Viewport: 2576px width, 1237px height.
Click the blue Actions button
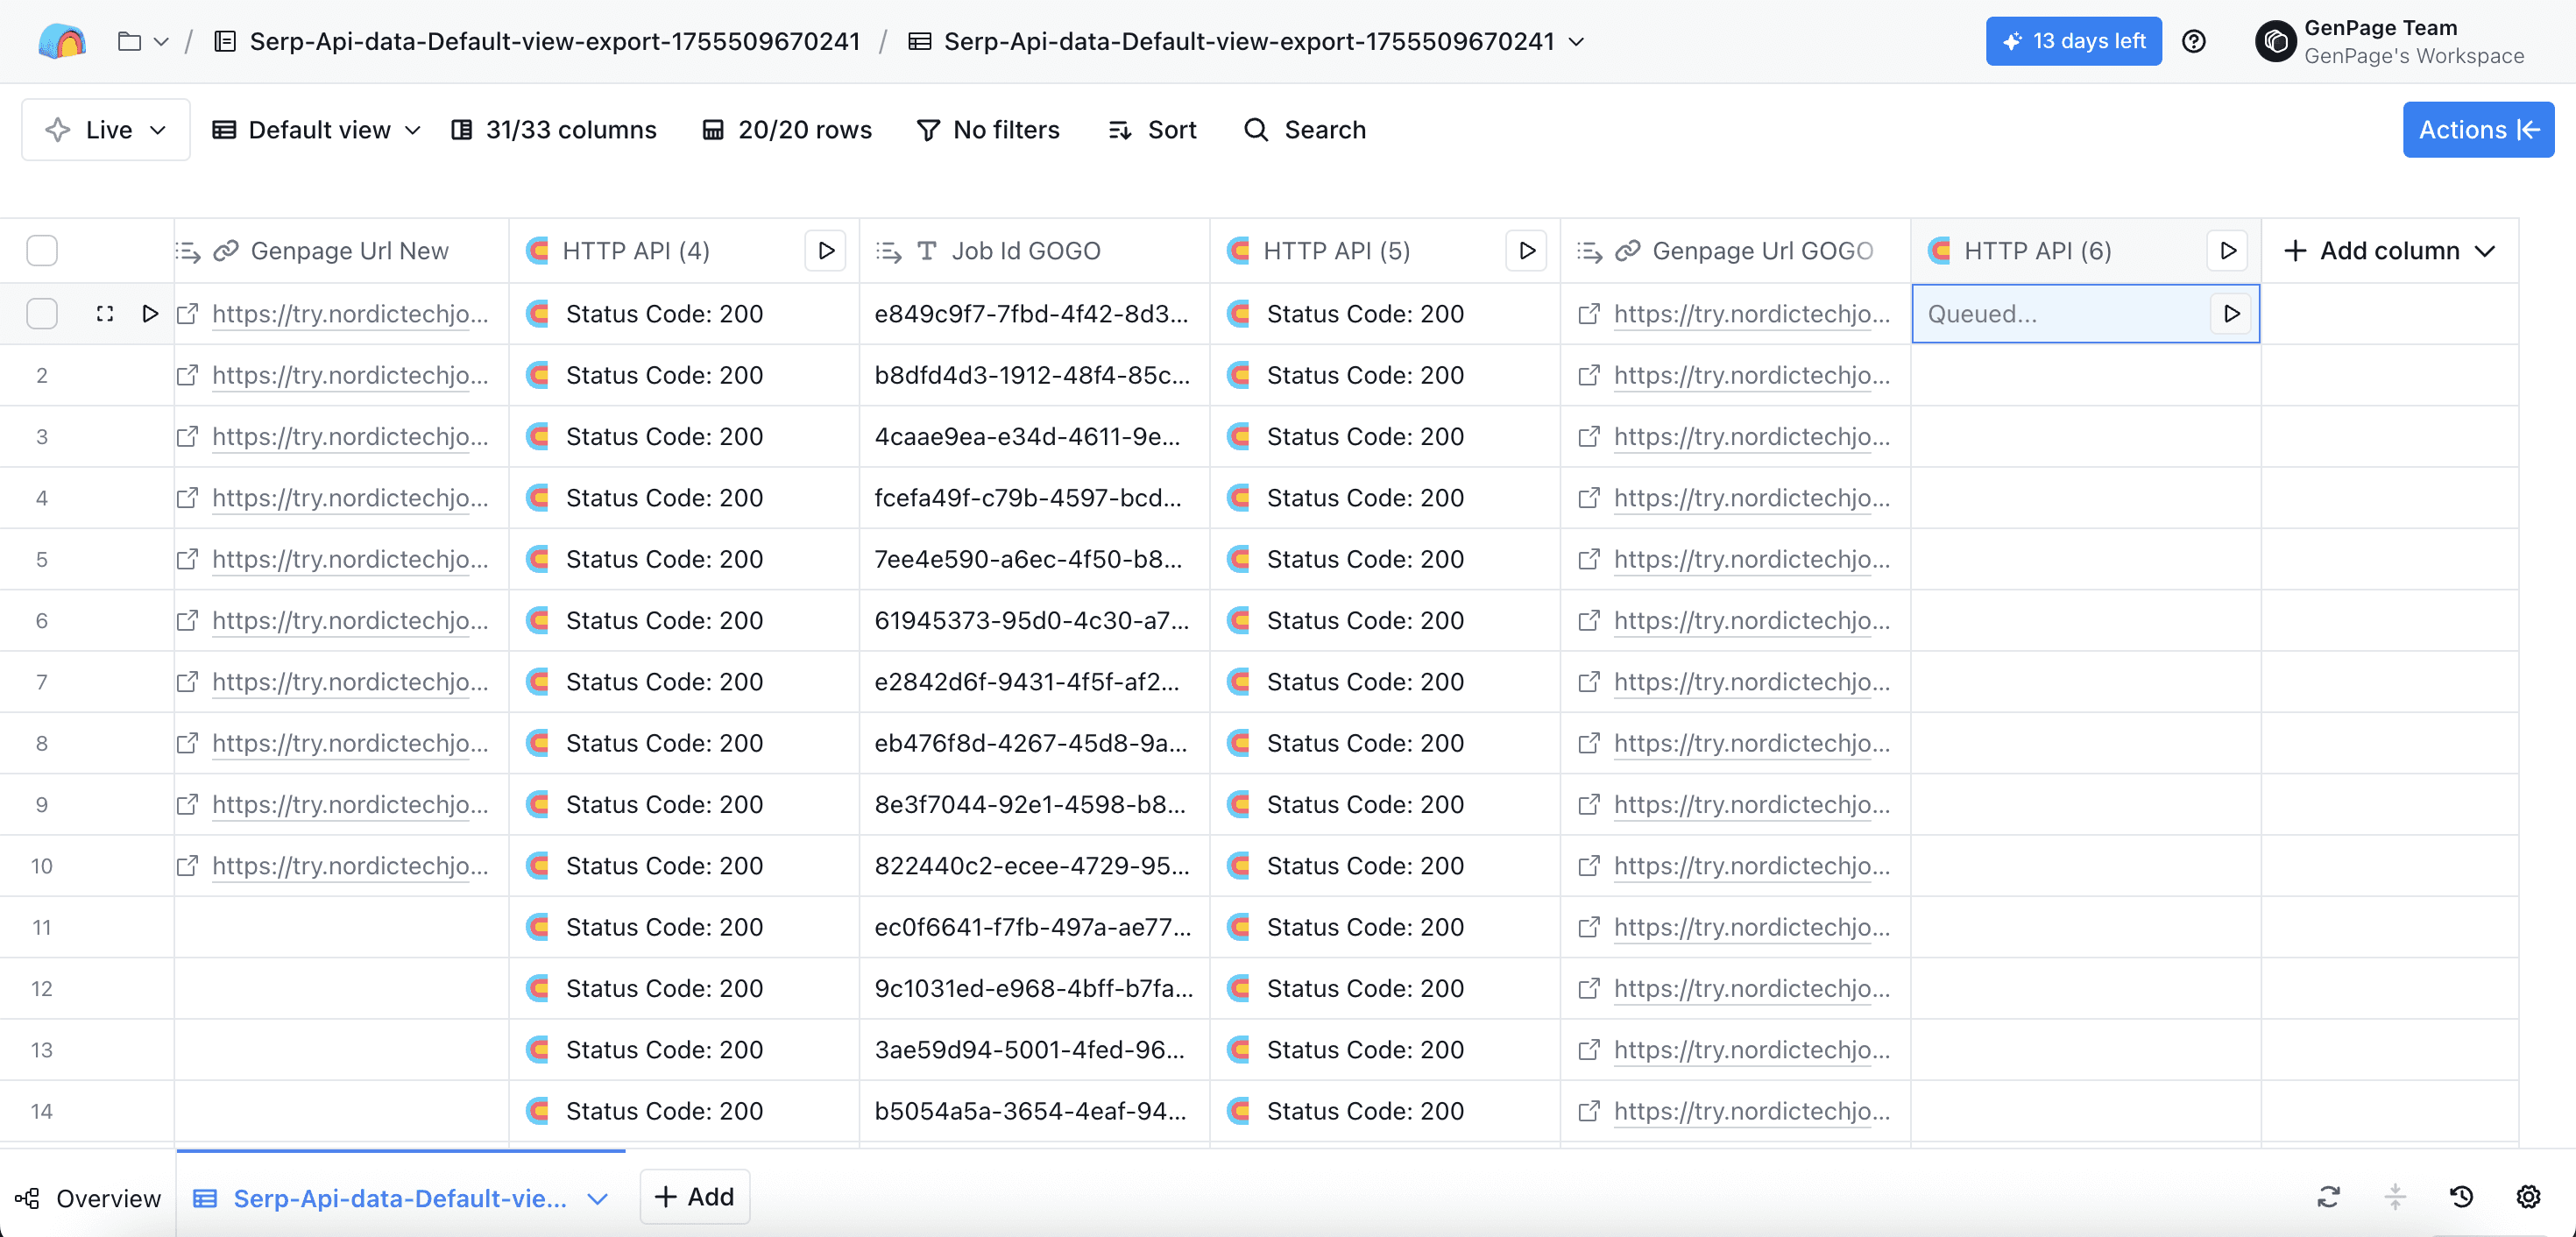coord(2477,130)
